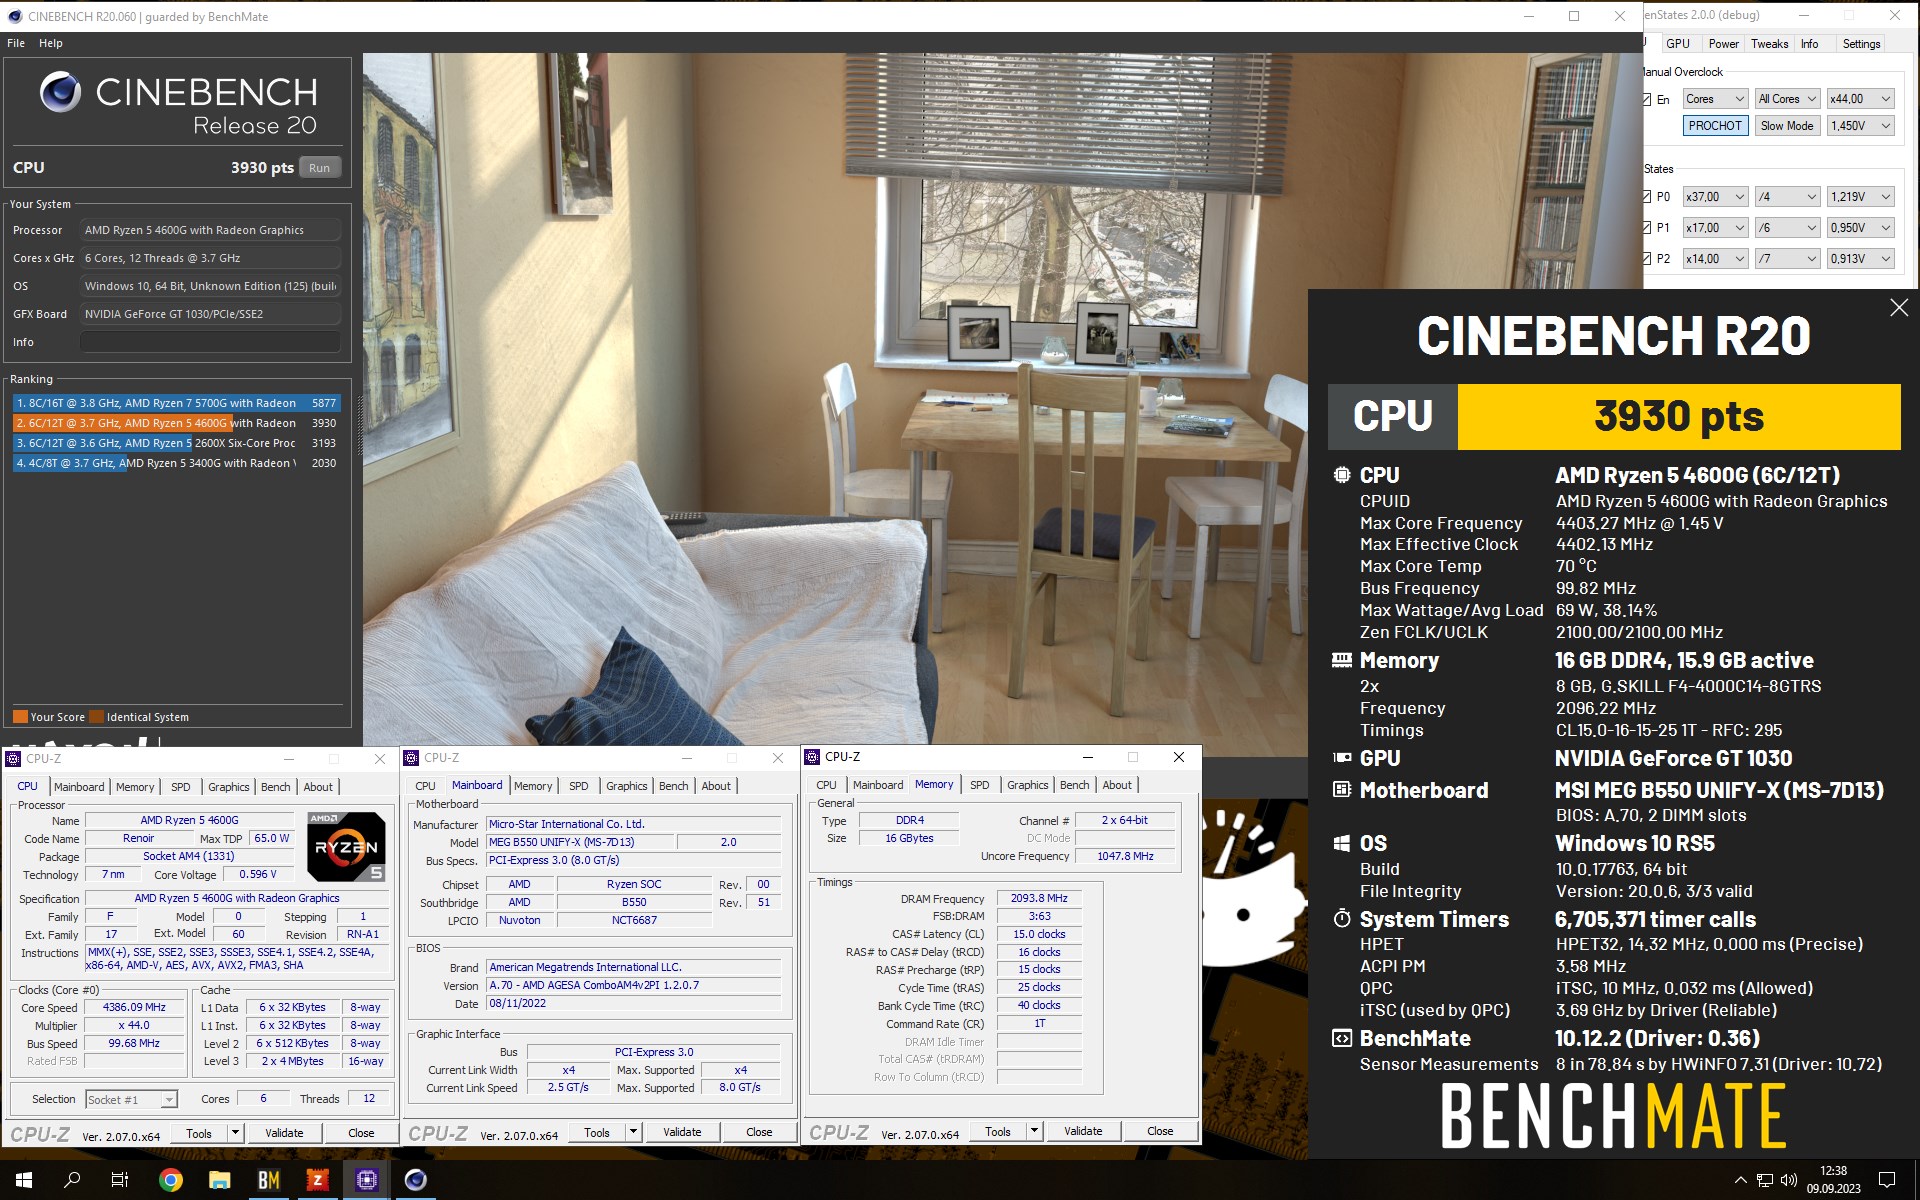Click PROCHOT button in ZenStates
The image size is (1920, 1200).
(1715, 126)
